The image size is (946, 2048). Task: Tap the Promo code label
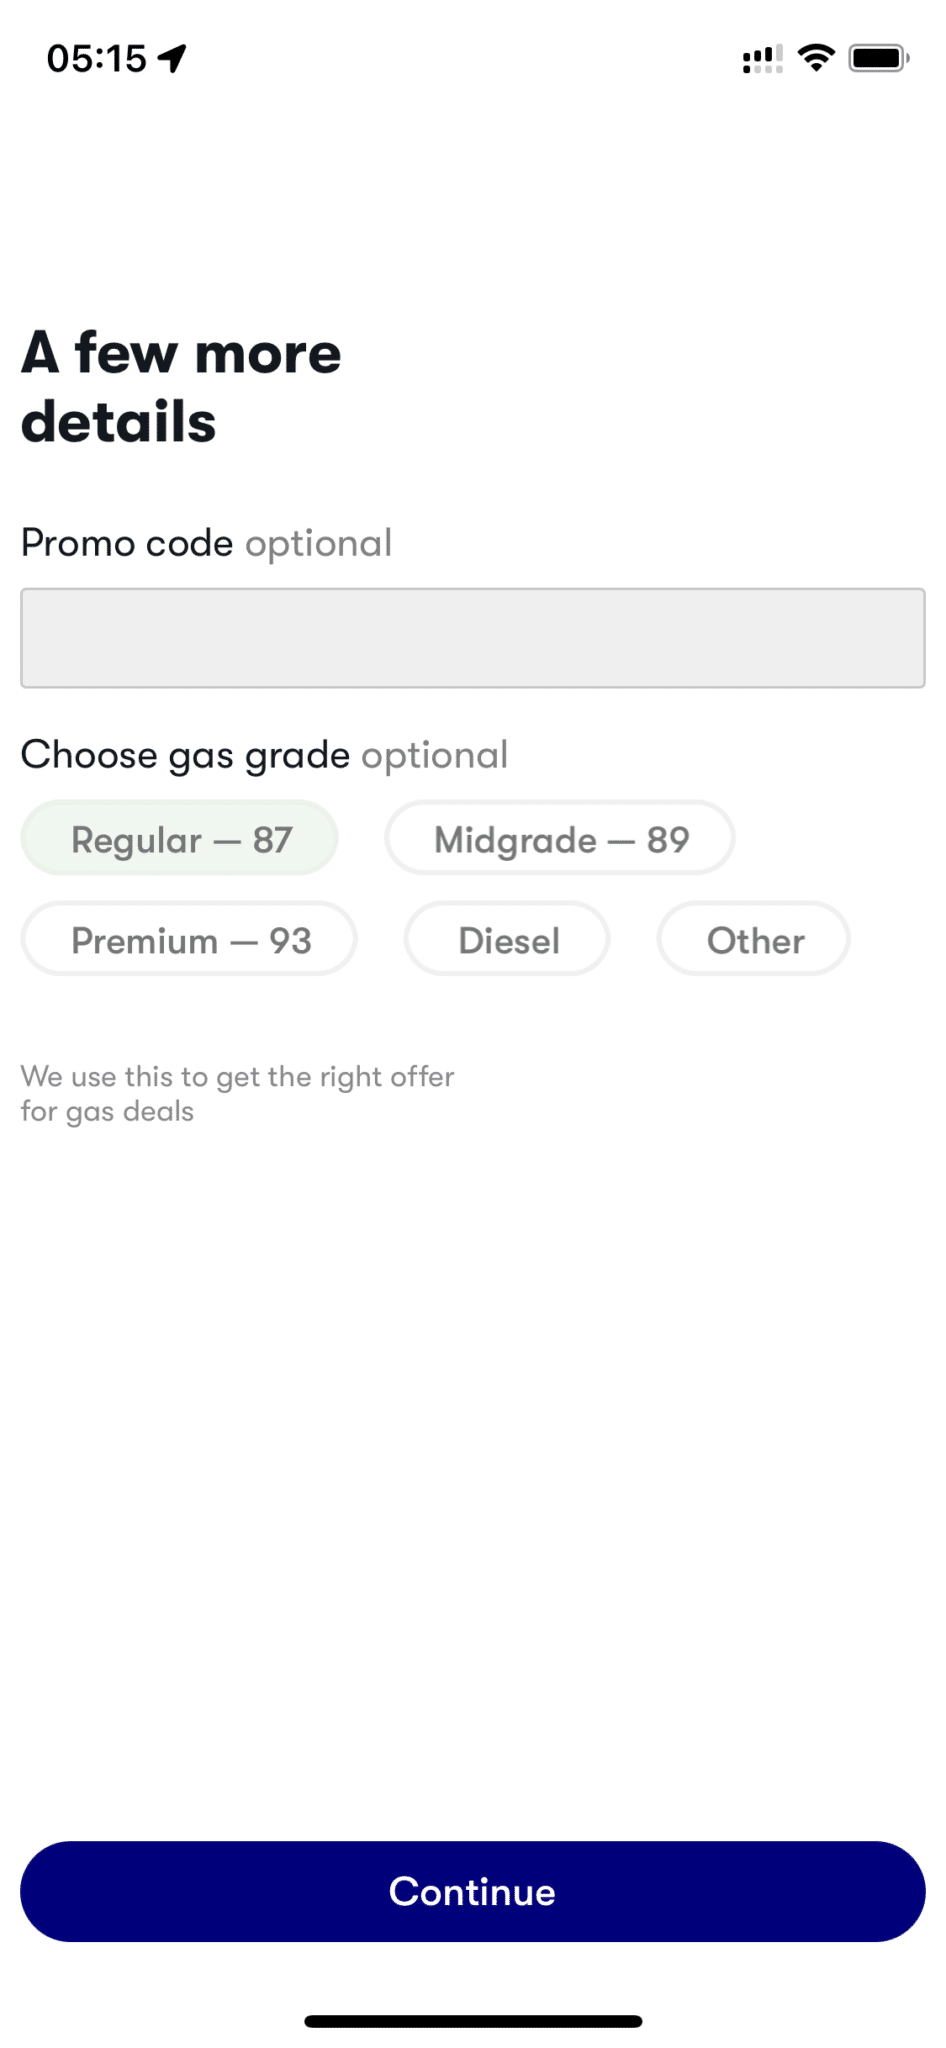click(x=127, y=543)
